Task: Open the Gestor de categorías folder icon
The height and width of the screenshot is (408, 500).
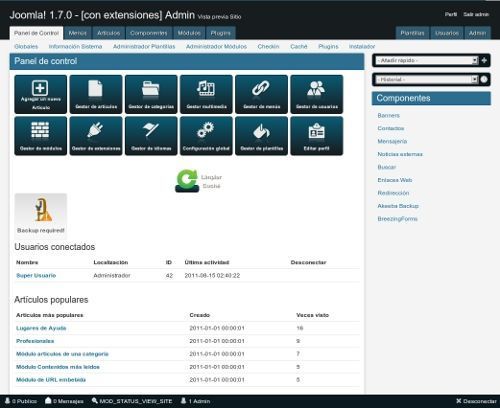Action: tap(151, 94)
